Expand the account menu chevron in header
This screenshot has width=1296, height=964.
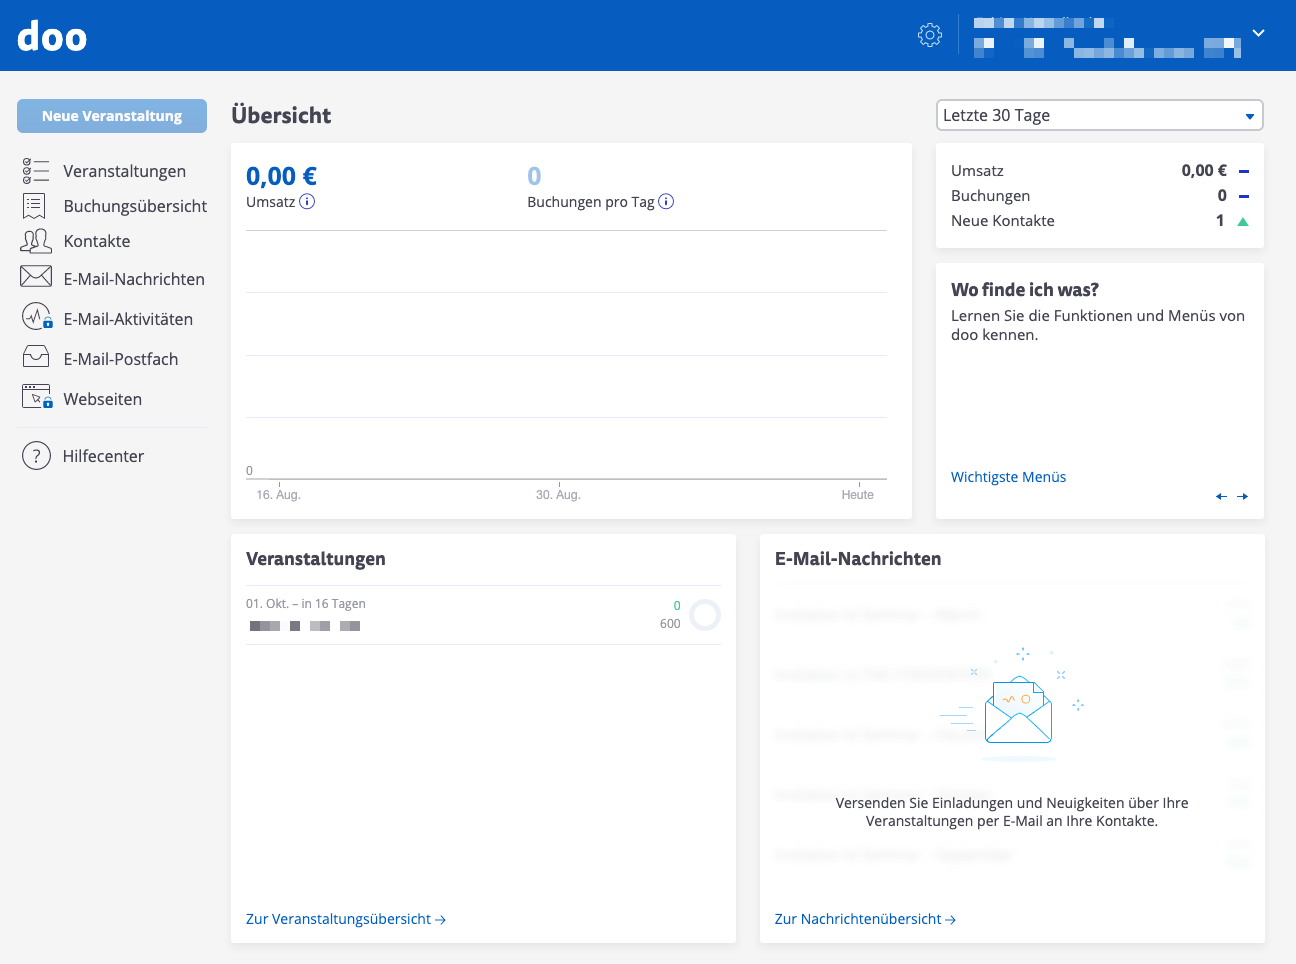coord(1258,34)
